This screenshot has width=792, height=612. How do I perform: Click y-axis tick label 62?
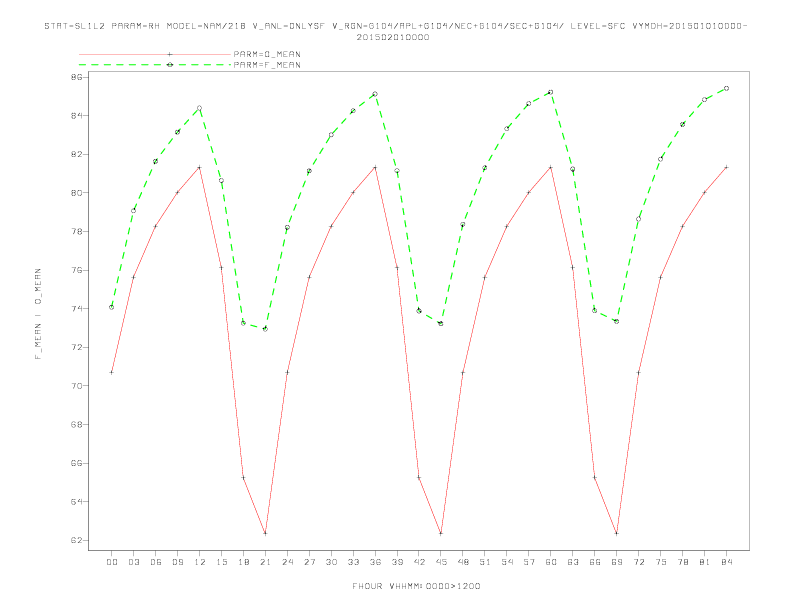(x=76, y=540)
